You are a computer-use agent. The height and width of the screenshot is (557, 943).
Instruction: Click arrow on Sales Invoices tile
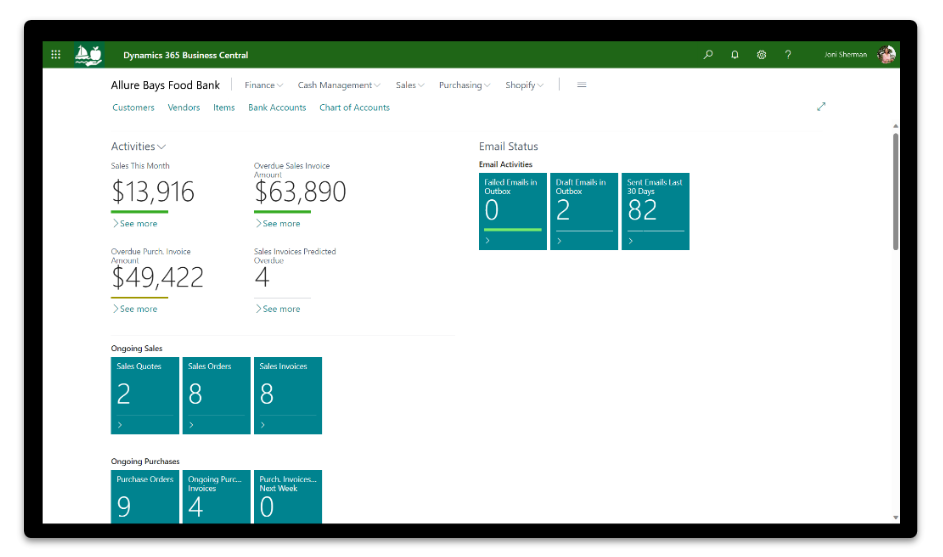tap(263, 425)
